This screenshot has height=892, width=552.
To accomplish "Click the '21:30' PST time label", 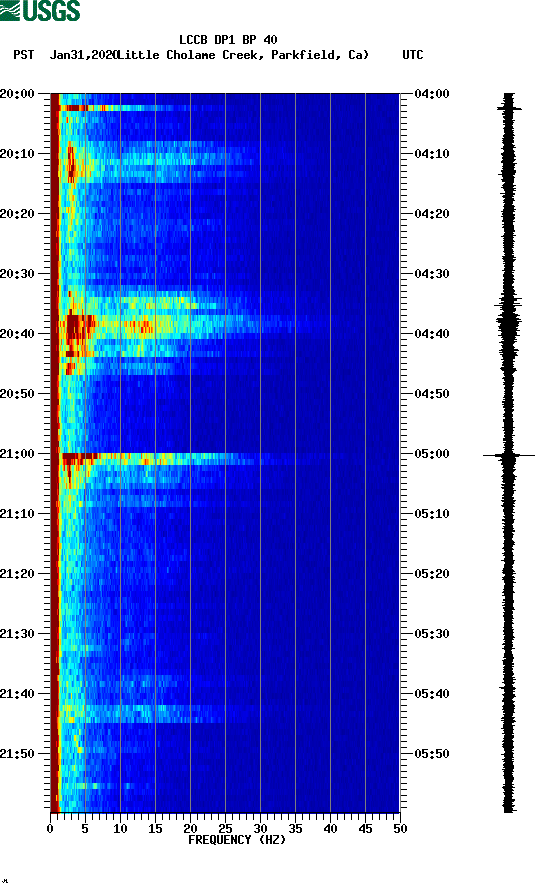I will (x=17, y=634).
